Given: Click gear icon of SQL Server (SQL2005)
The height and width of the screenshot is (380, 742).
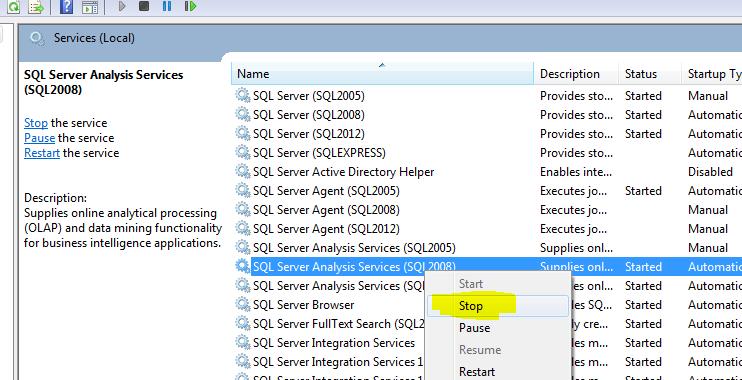Looking at the screenshot, I should 243,96.
